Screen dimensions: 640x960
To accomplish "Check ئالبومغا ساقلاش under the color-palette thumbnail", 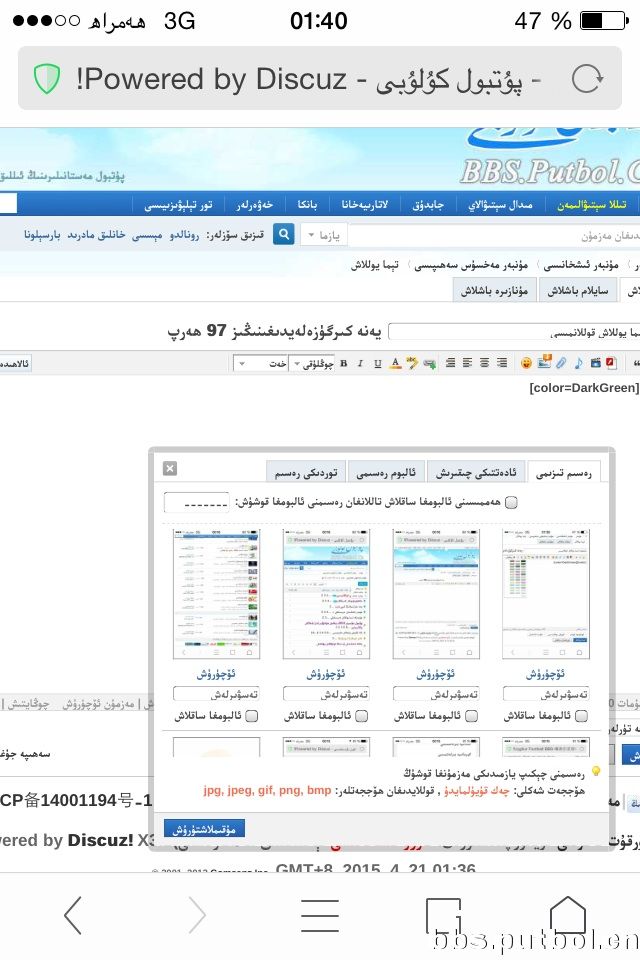I will tap(582, 716).
